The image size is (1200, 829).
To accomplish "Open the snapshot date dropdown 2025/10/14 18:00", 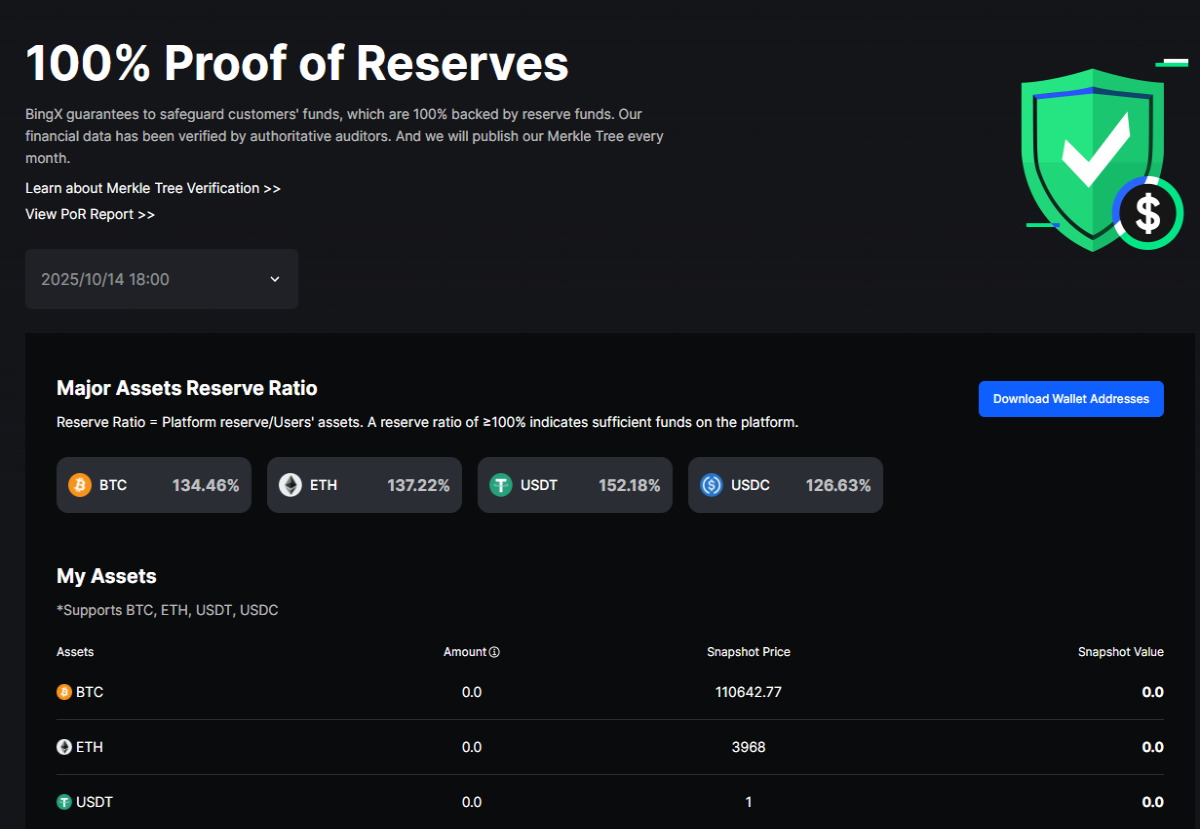I will coord(161,279).
